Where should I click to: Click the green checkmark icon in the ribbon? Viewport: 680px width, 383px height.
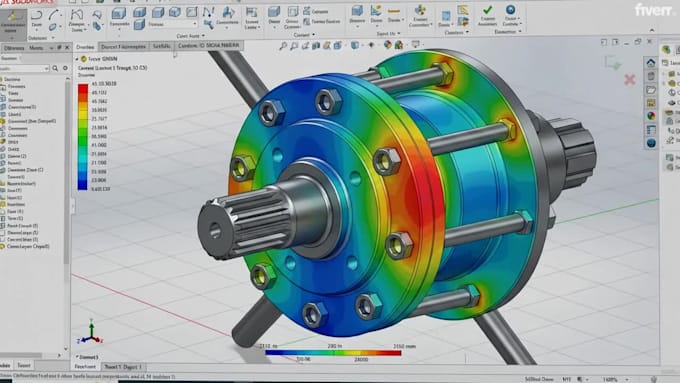point(487,10)
